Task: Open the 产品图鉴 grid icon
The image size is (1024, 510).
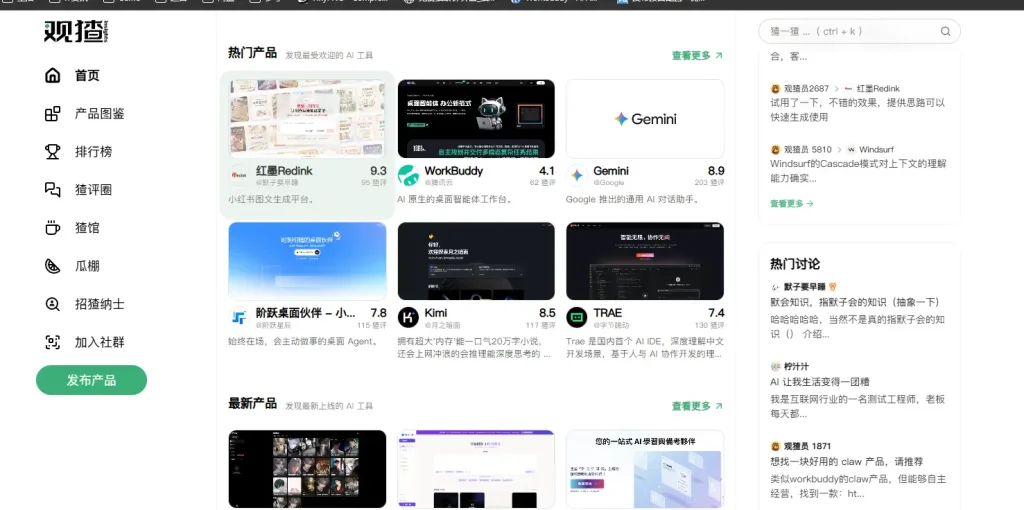Action: tap(53, 114)
